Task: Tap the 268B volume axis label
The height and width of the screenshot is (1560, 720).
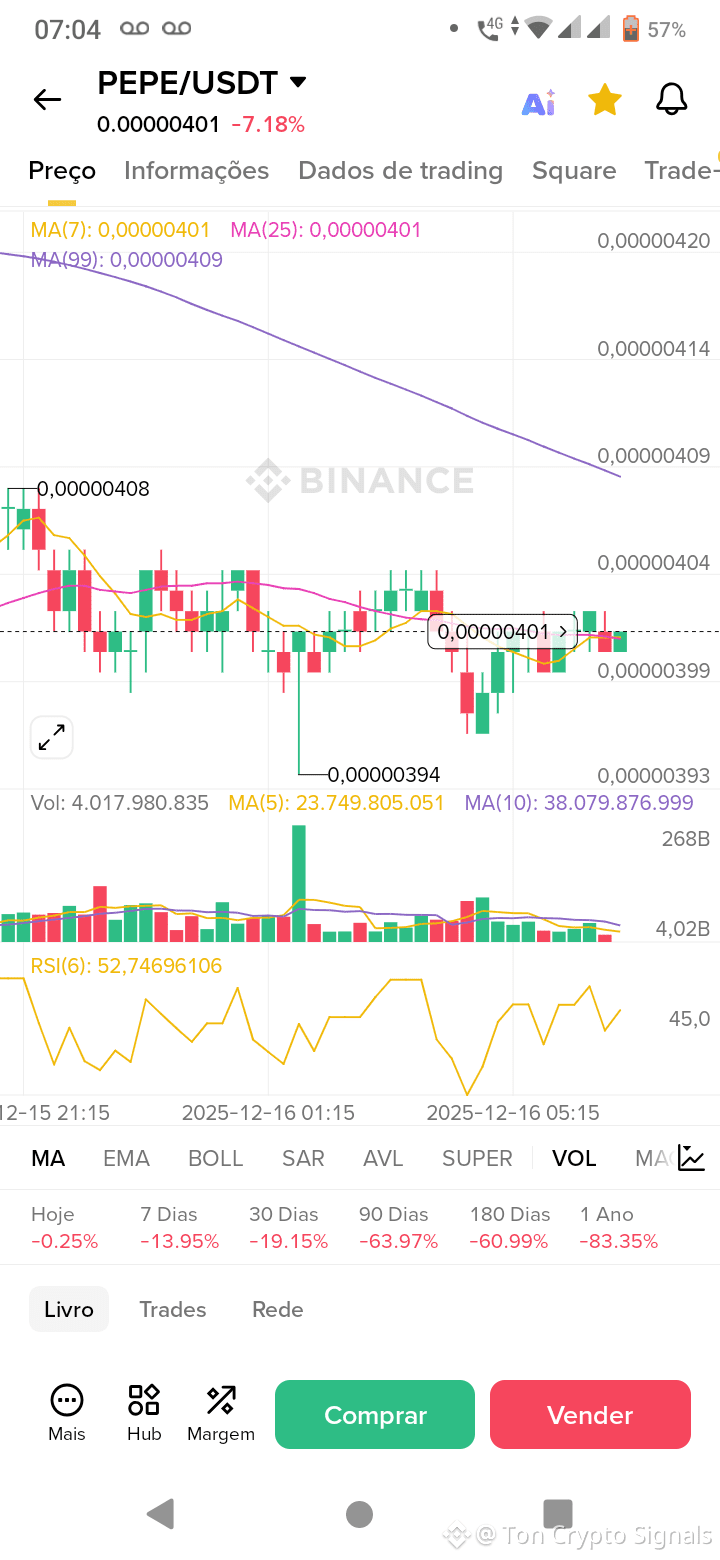Action: tap(686, 839)
